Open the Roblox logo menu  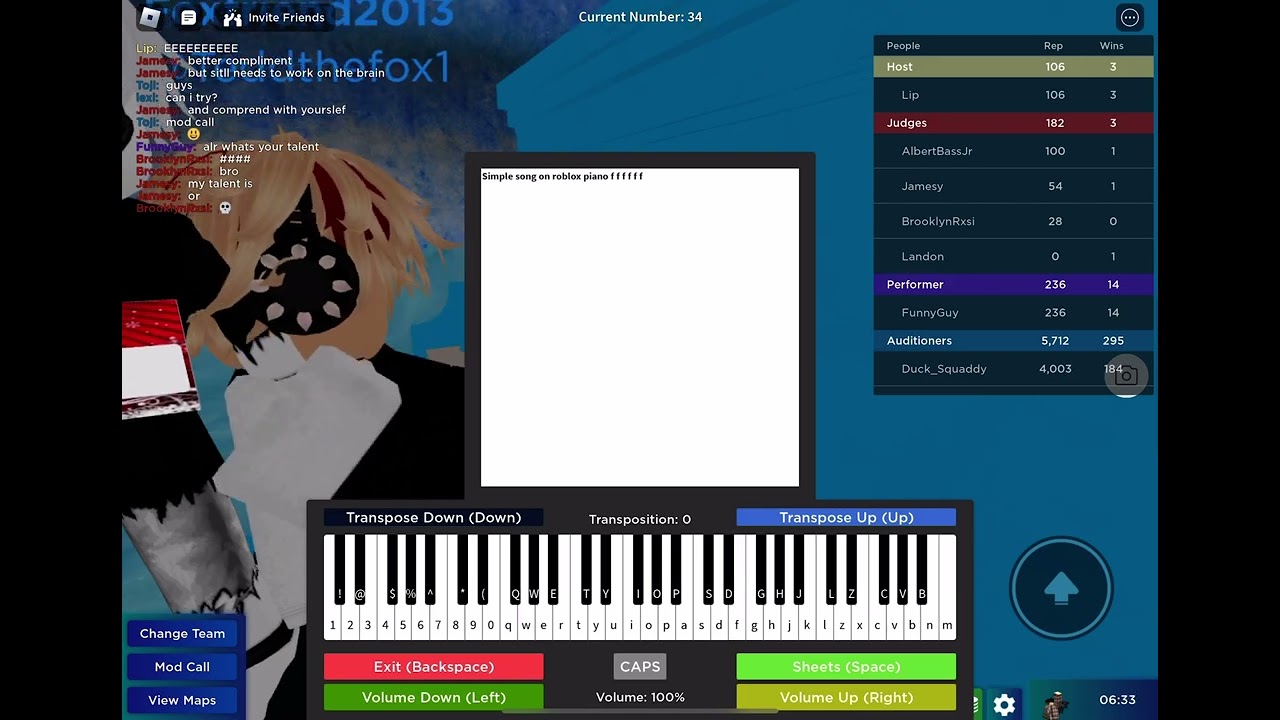(150, 17)
